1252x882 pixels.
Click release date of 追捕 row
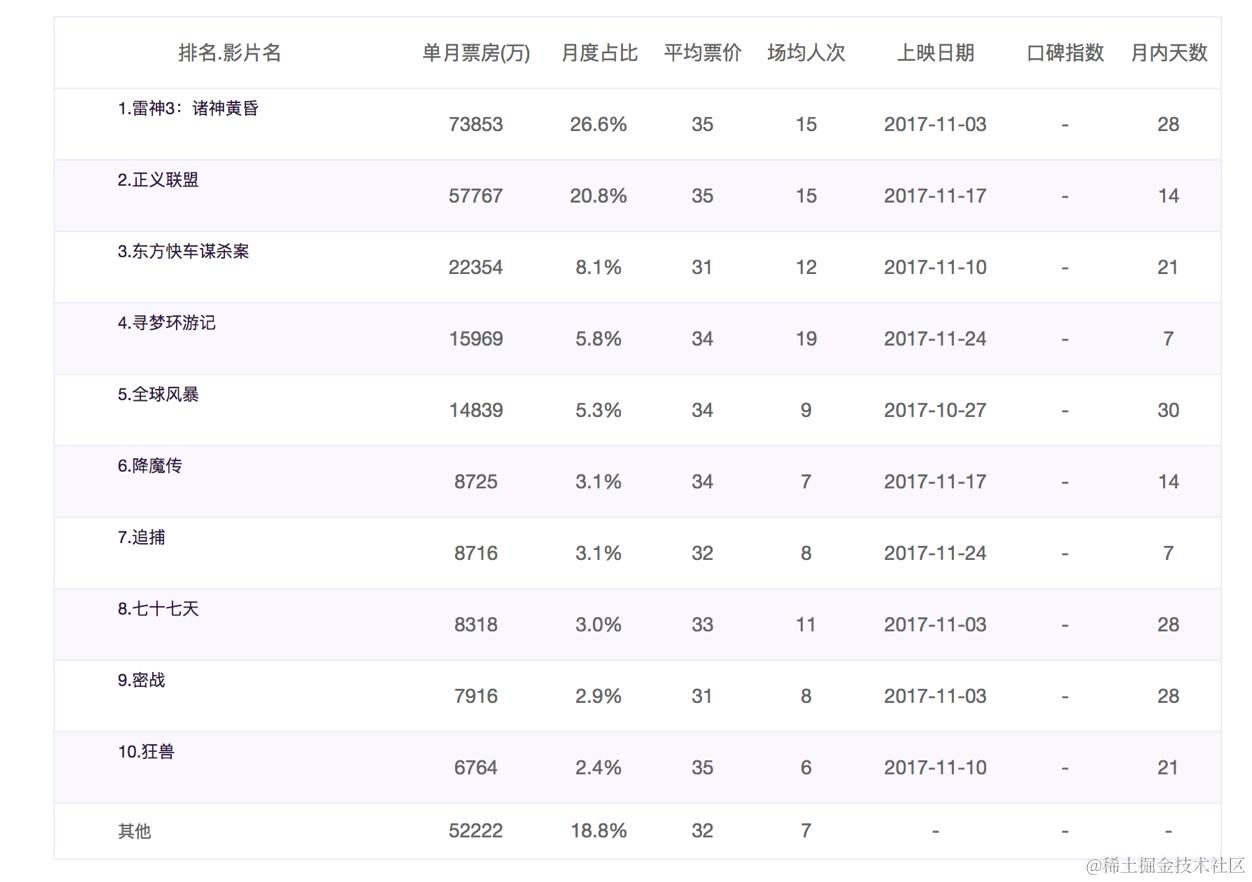click(935, 553)
